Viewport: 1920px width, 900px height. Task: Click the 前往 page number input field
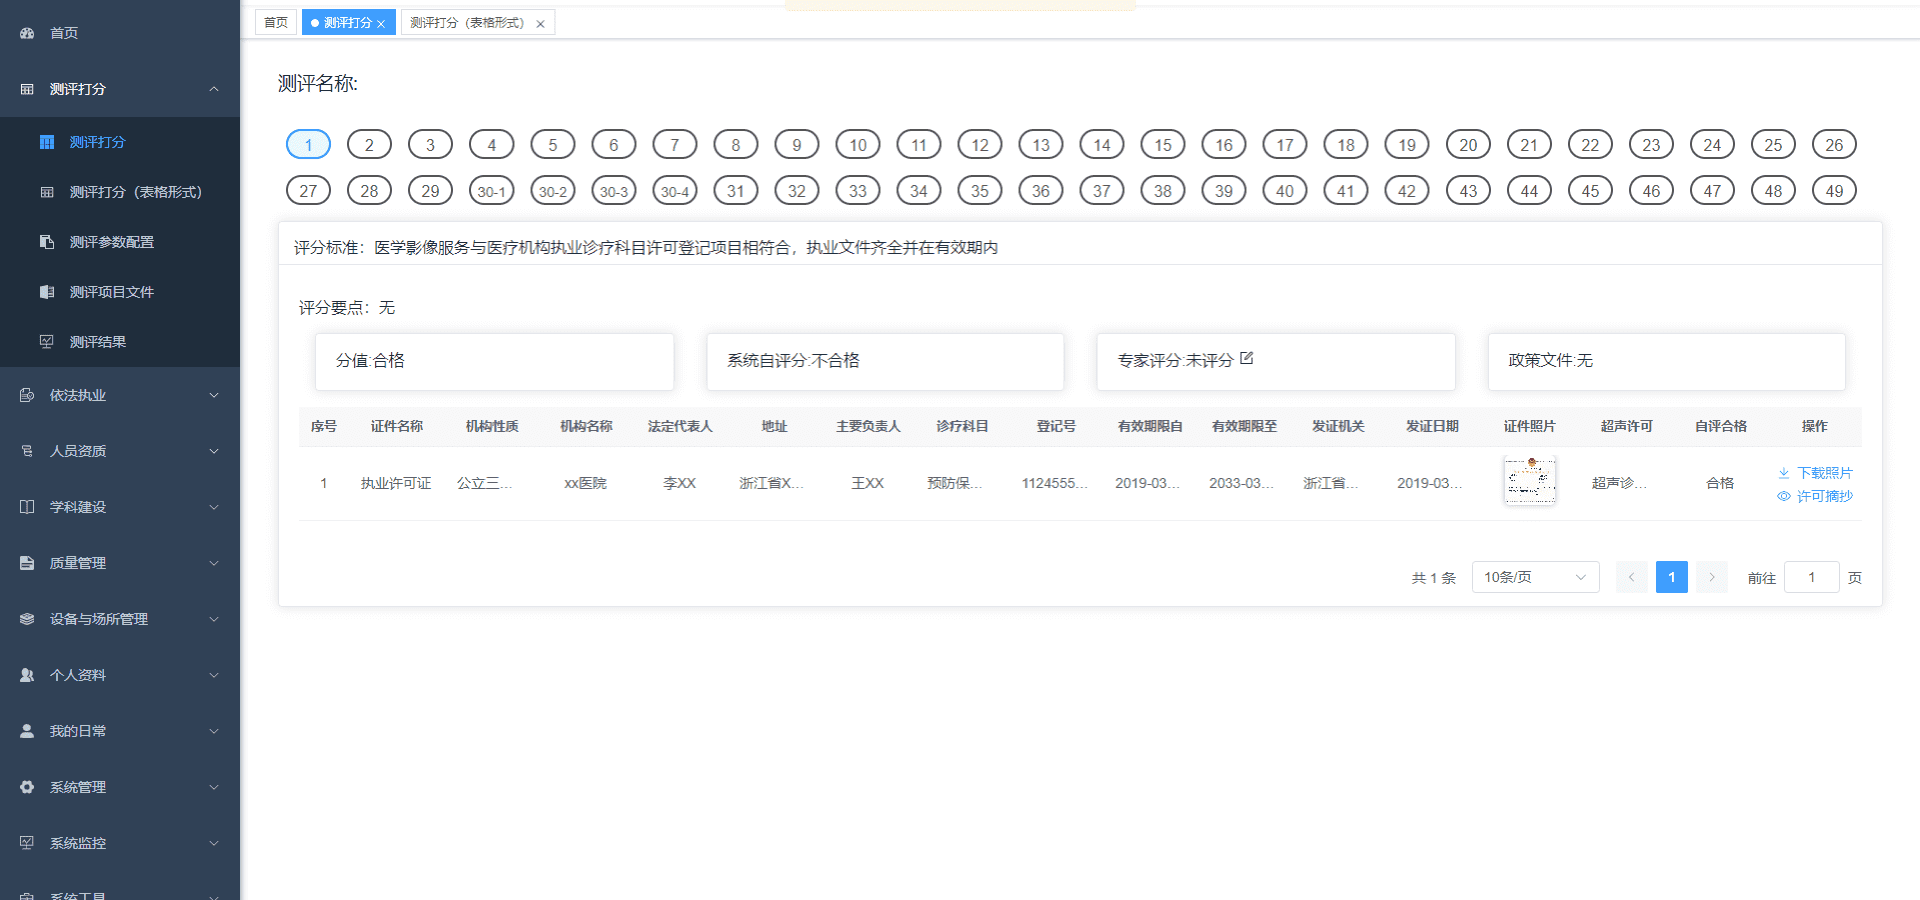[1811, 577]
